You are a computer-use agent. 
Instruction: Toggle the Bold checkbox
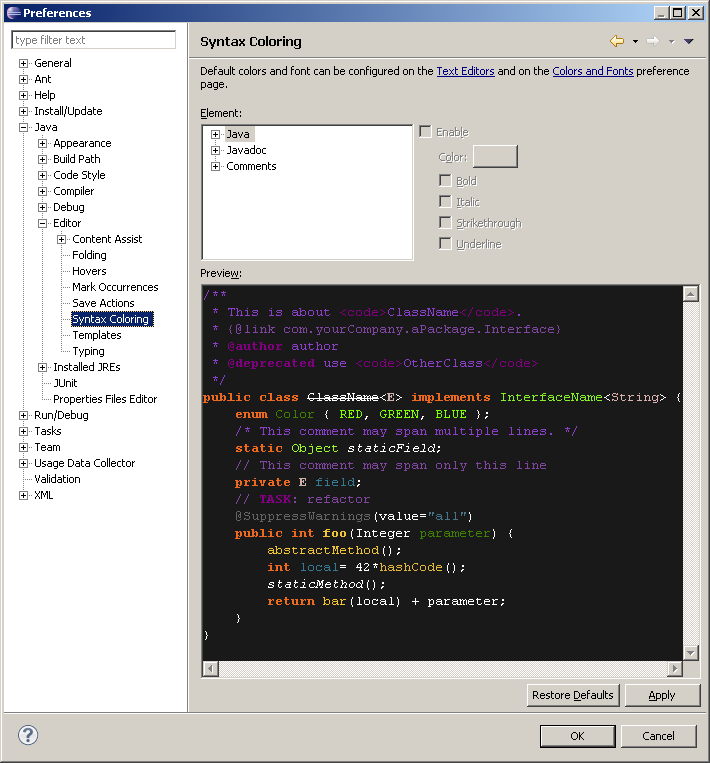pyautogui.click(x=445, y=181)
